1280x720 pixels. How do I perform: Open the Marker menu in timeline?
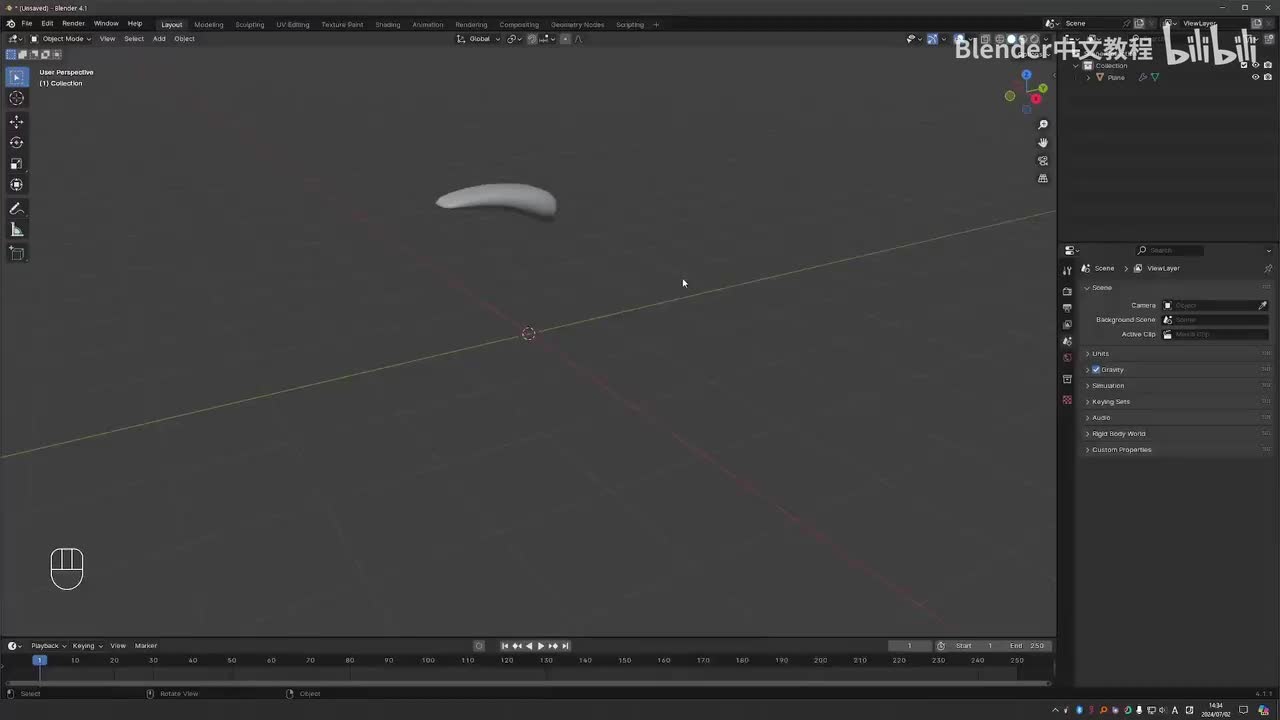pyautogui.click(x=146, y=646)
